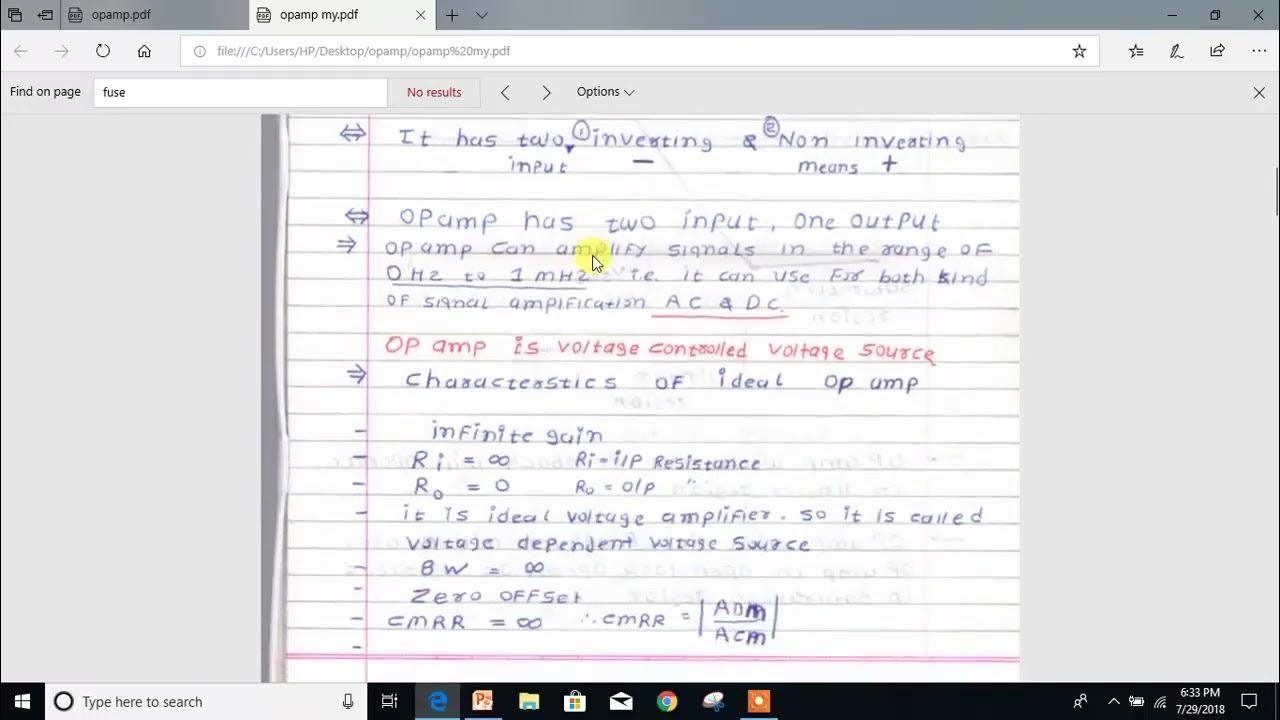Close the Find on page bar
The height and width of the screenshot is (720, 1280).
point(1259,92)
